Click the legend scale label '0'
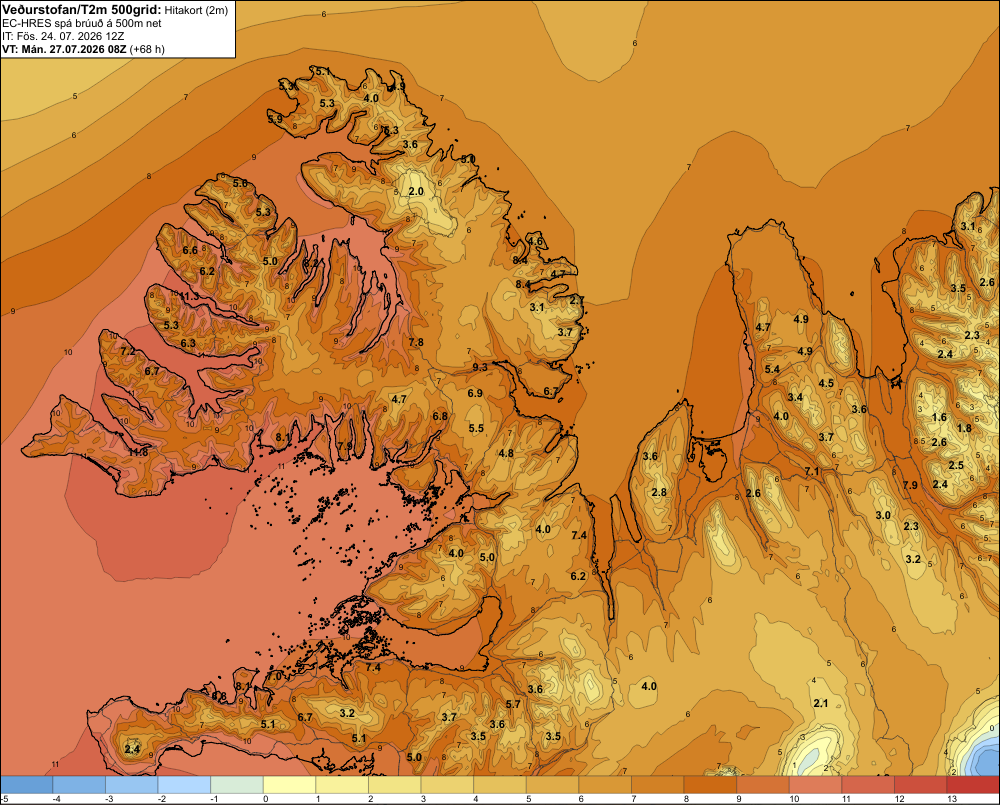Viewport: 1000px width, 805px height. pyautogui.click(x=265, y=799)
